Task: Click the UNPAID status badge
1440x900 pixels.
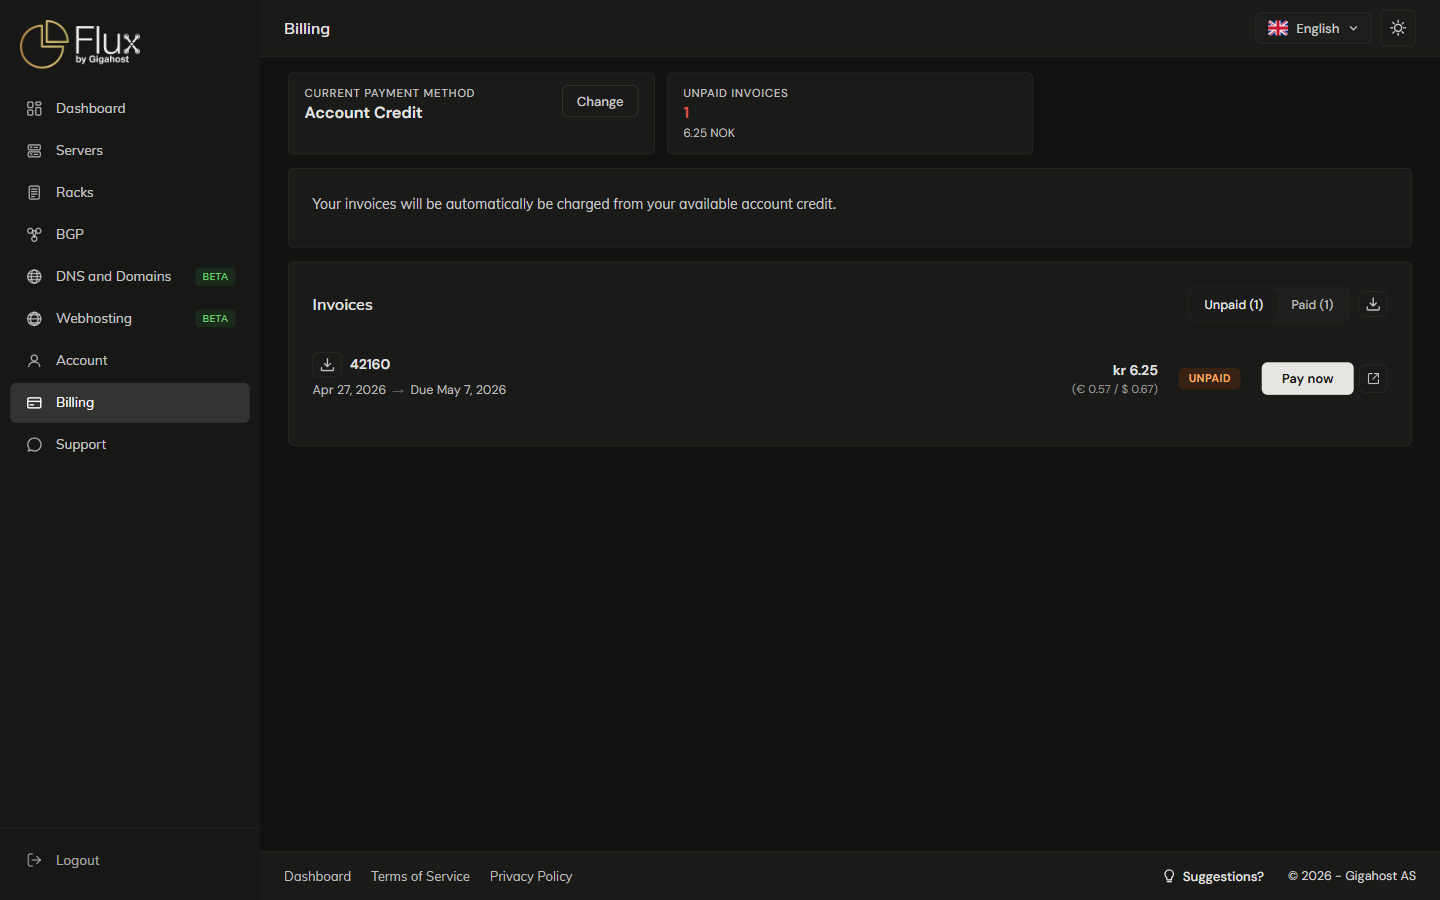Action: coord(1209,378)
